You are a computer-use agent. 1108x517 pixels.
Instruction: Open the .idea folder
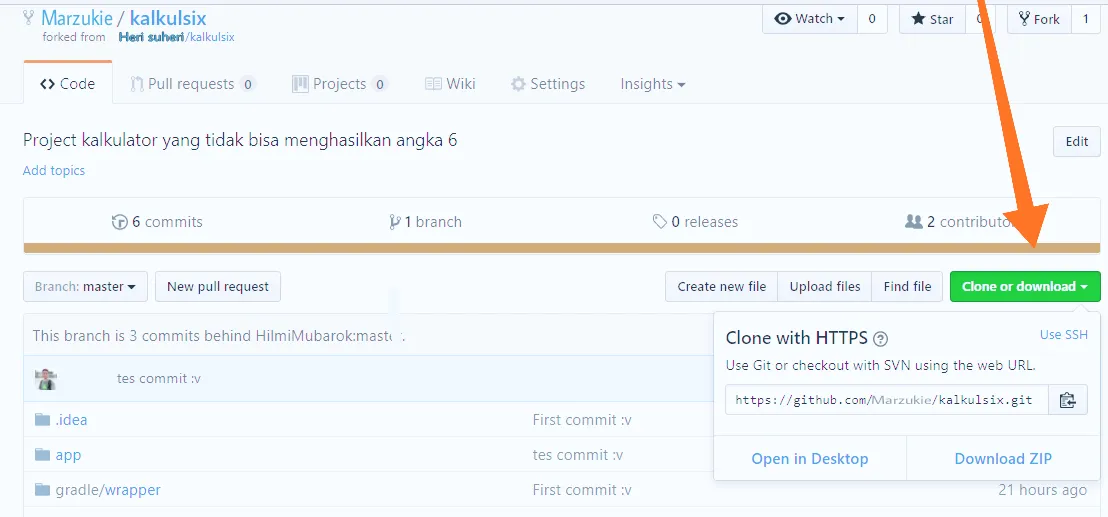71,420
